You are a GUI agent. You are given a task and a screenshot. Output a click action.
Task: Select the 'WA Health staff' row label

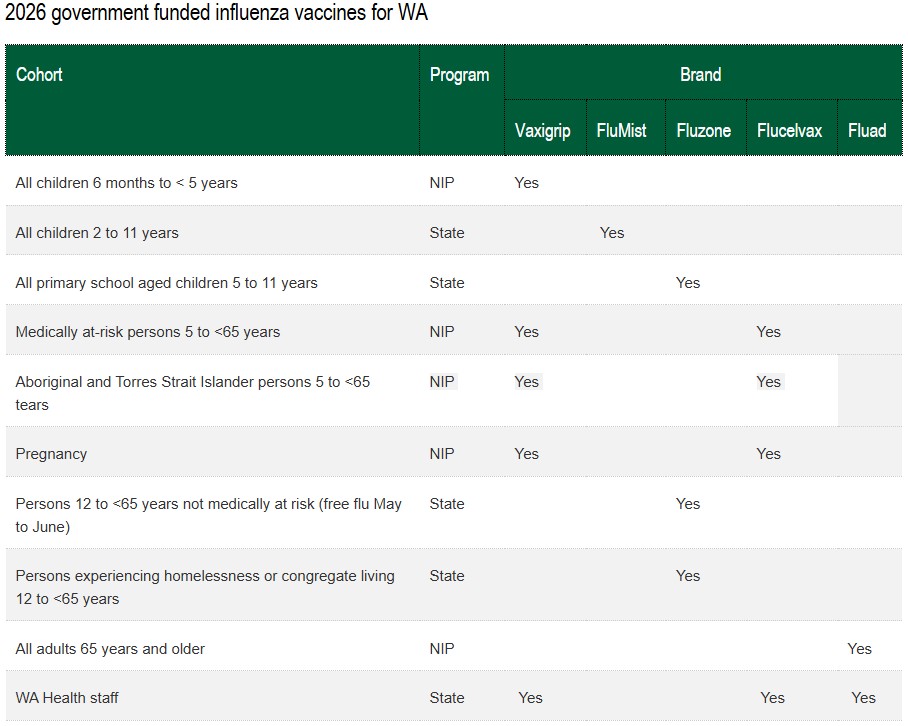coord(67,698)
